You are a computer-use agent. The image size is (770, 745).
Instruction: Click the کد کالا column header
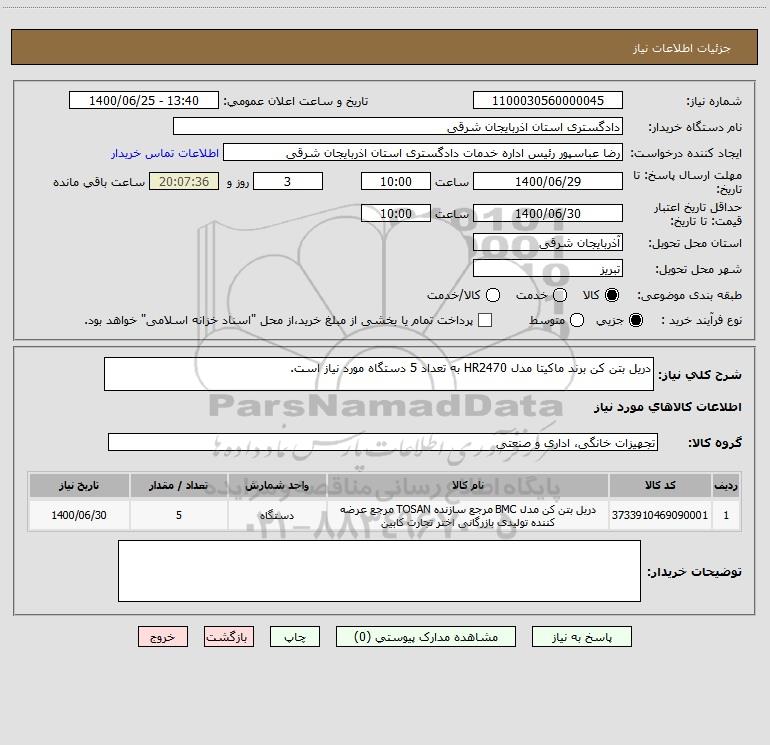click(x=660, y=486)
